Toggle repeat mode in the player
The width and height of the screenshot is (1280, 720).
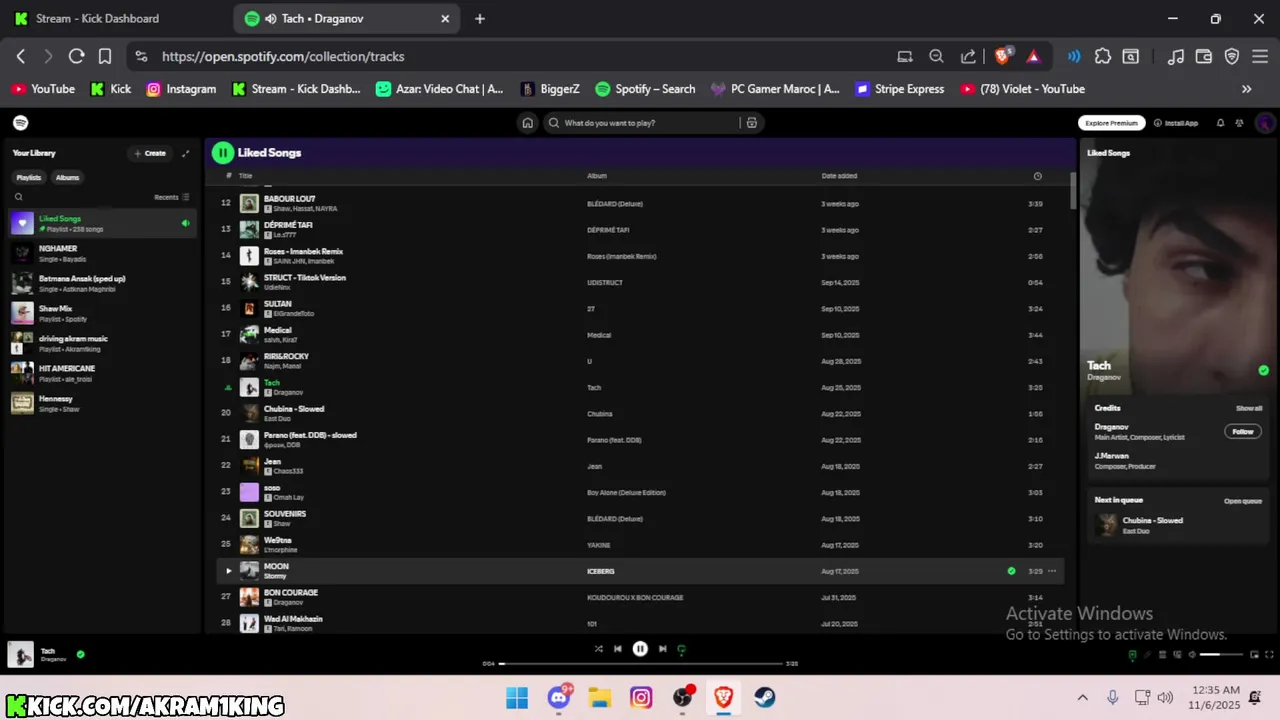tap(681, 649)
